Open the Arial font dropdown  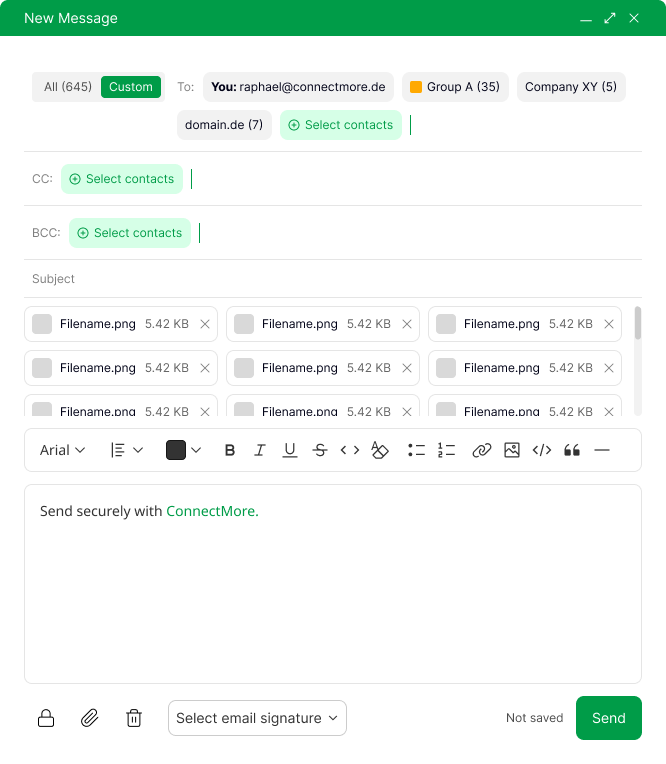click(x=62, y=450)
